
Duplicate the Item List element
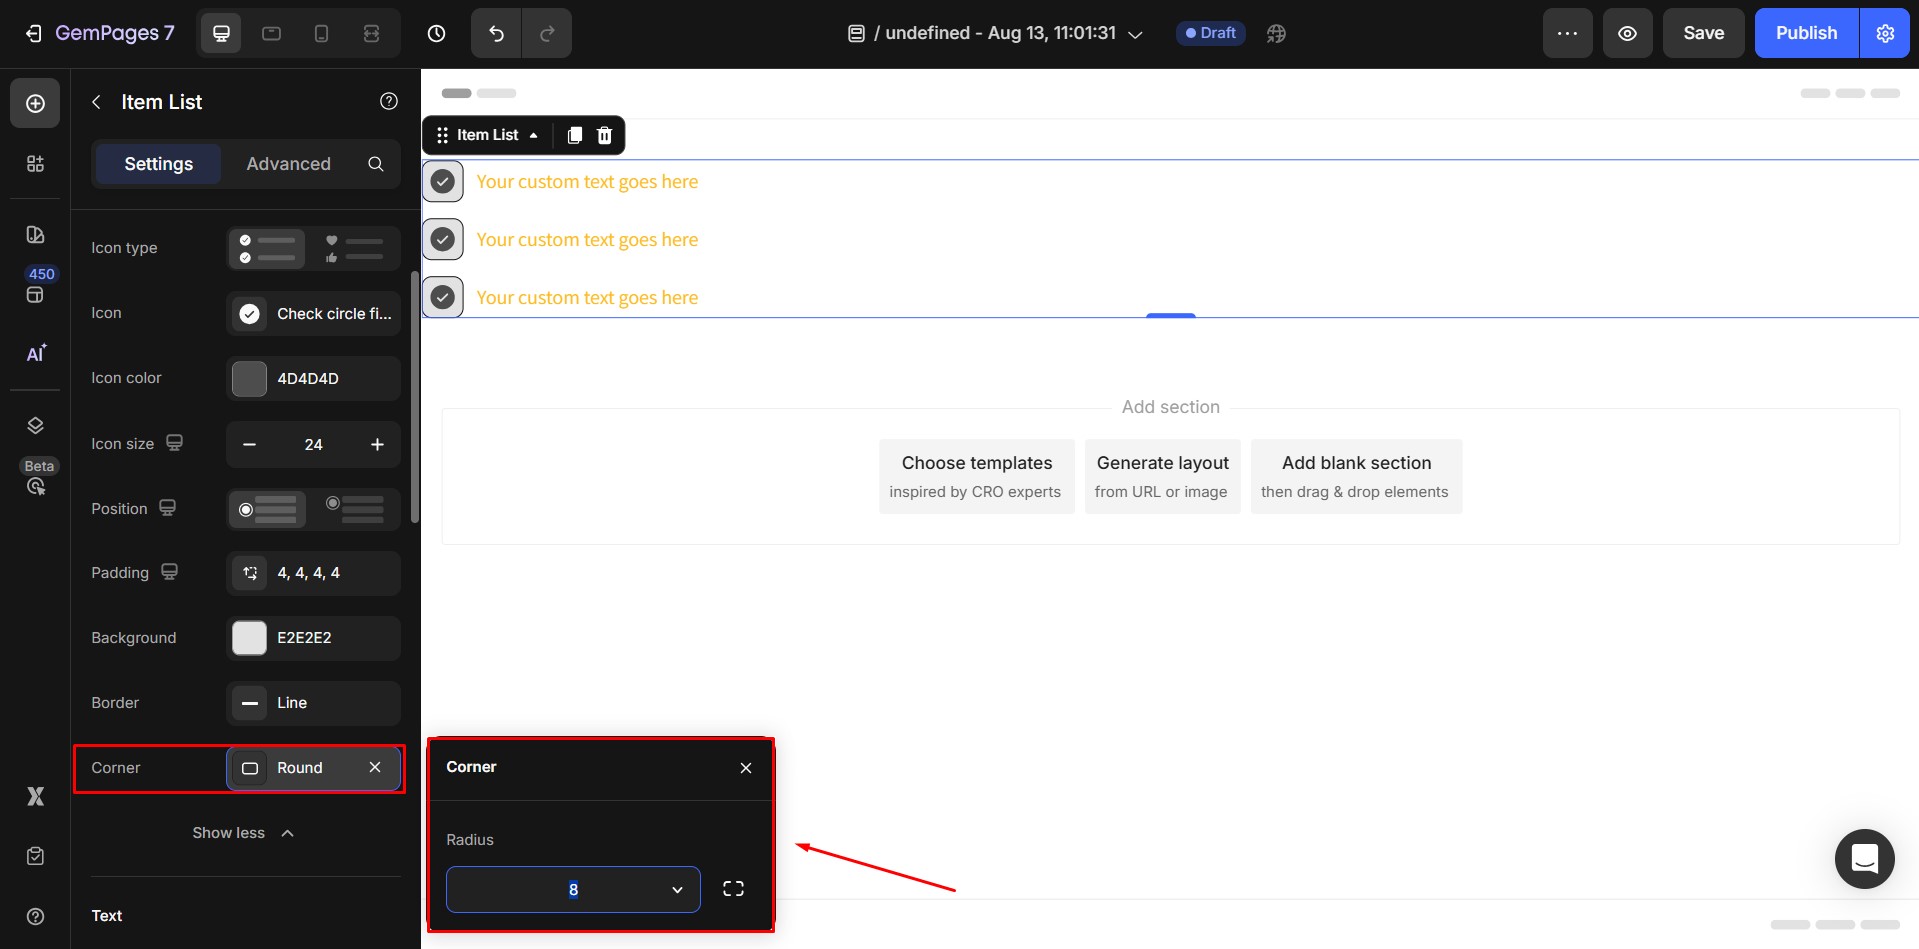point(574,135)
